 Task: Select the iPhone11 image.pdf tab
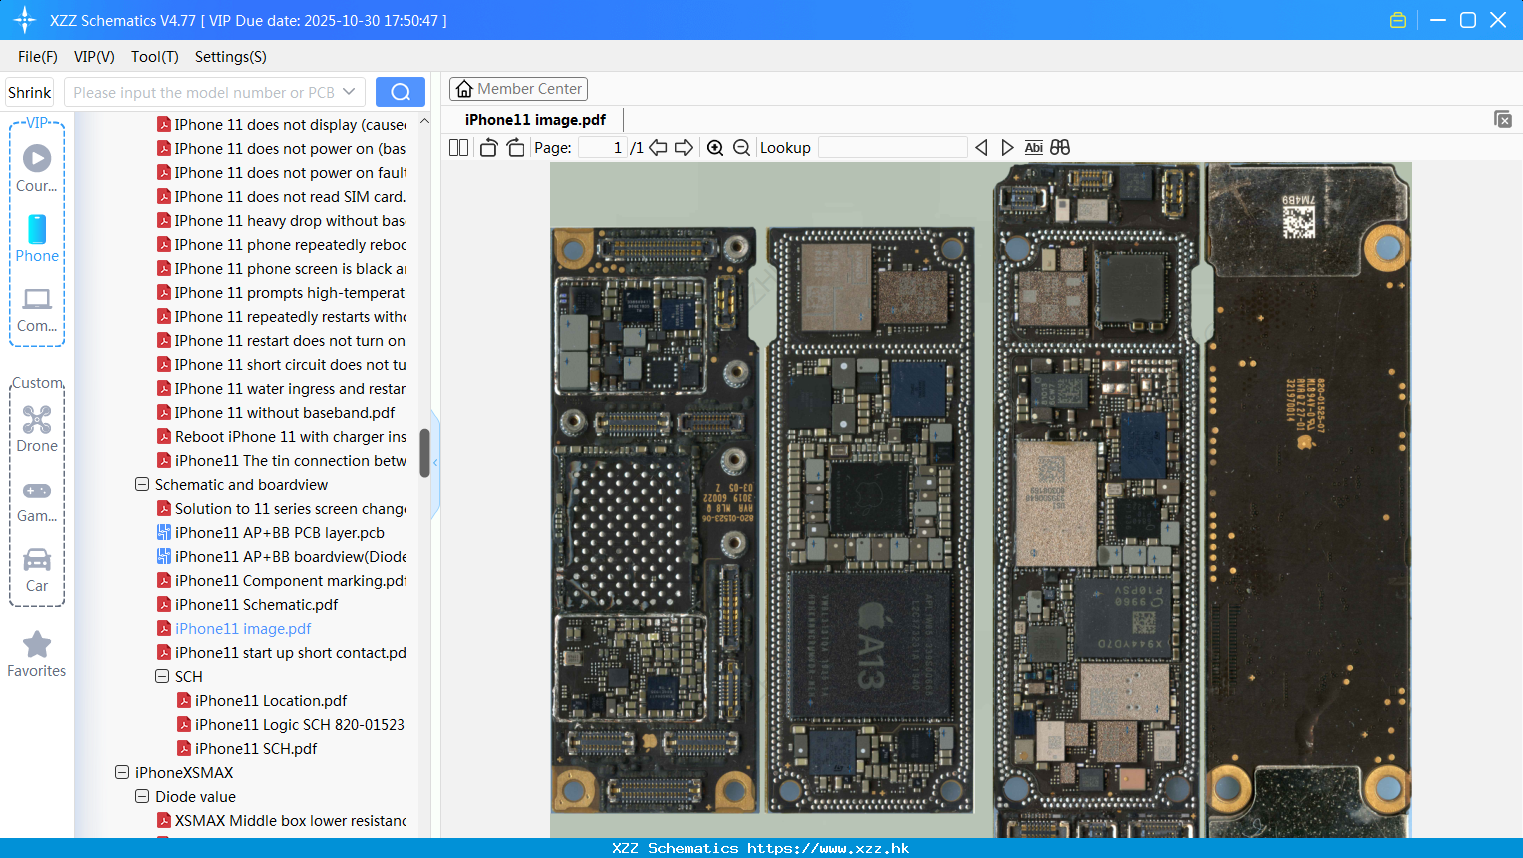coord(535,120)
